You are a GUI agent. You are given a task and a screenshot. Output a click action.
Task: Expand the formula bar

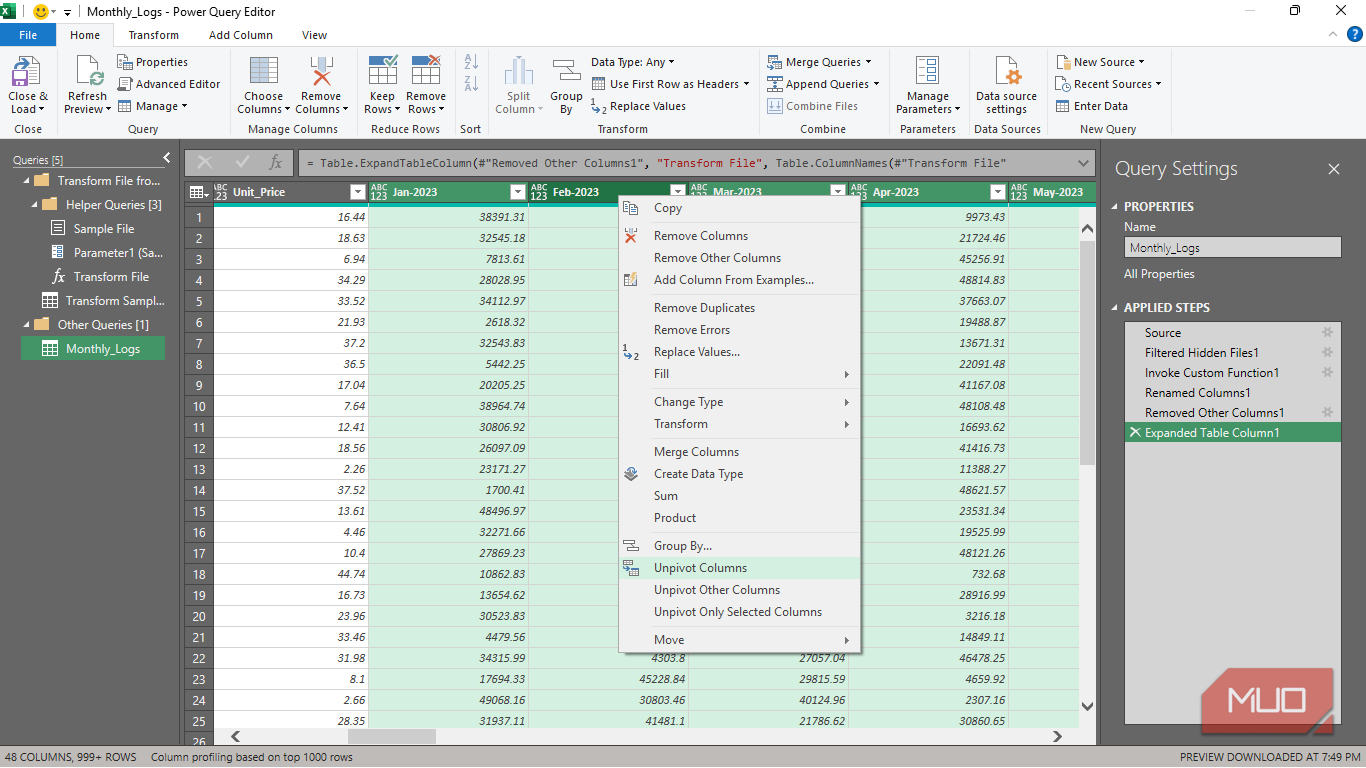[1083, 163]
